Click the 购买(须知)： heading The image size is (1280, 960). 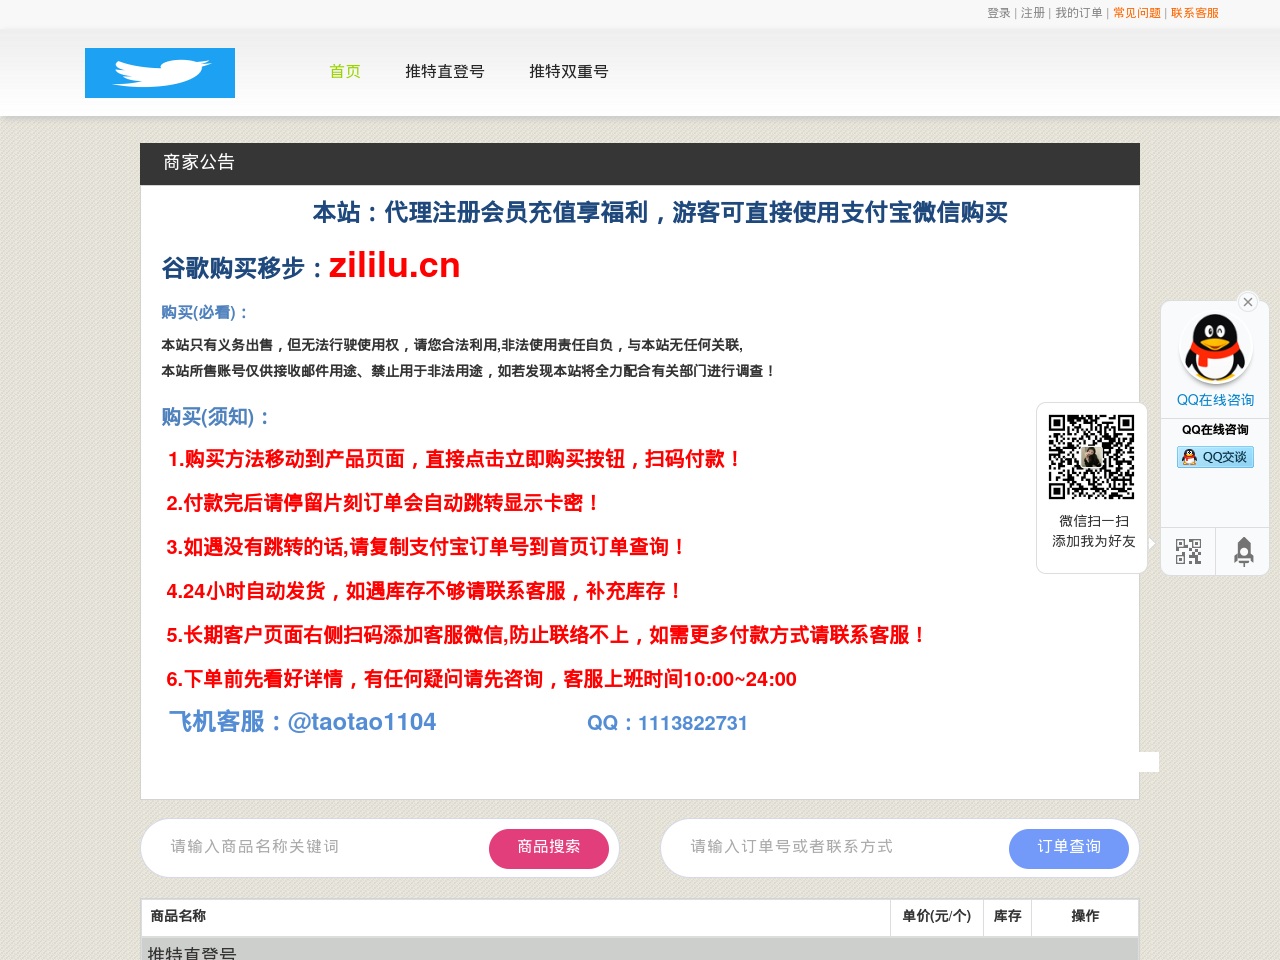pos(216,417)
